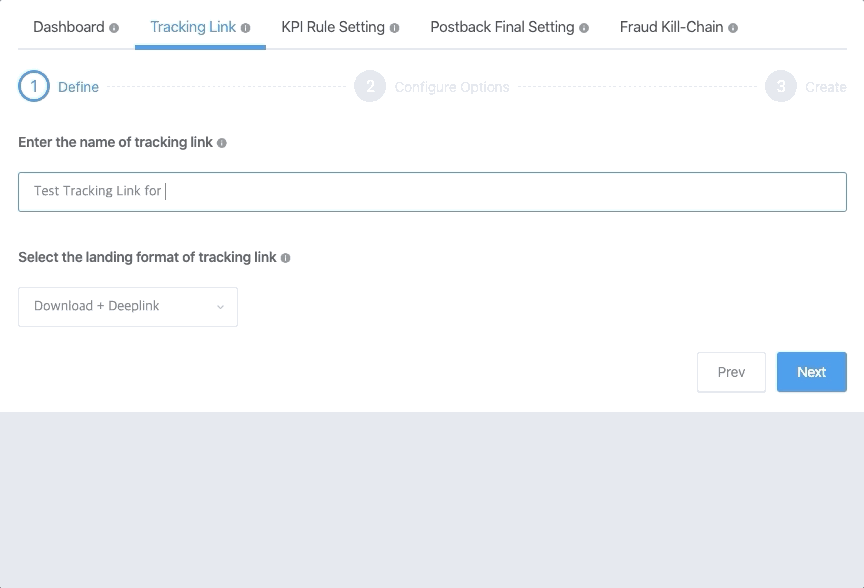Open the KPI Rule Setting tab

coord(331,27)
